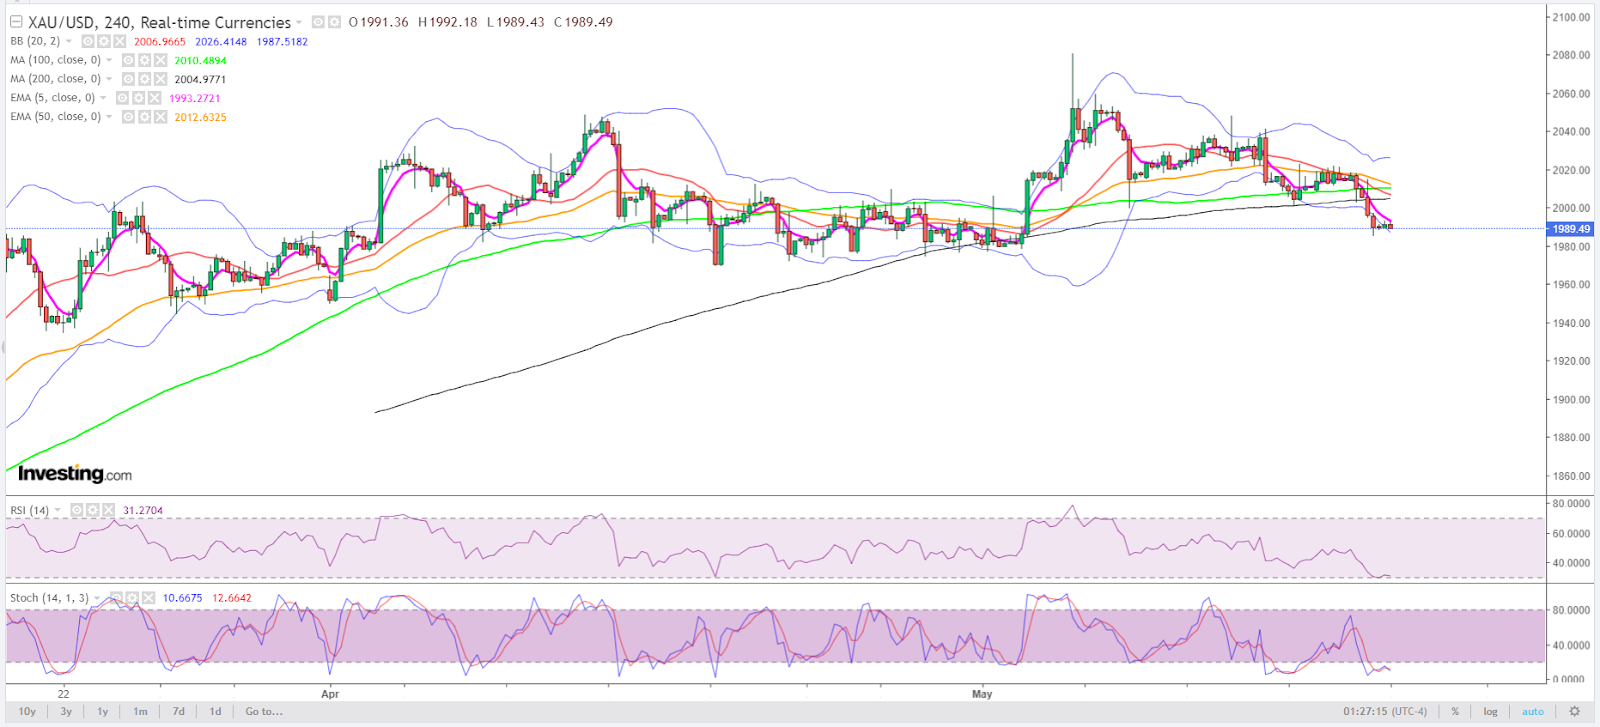This screenshot has height=727, width=1600.
Task: Click the green MA value 2010.4894
Action: point(200,60)
